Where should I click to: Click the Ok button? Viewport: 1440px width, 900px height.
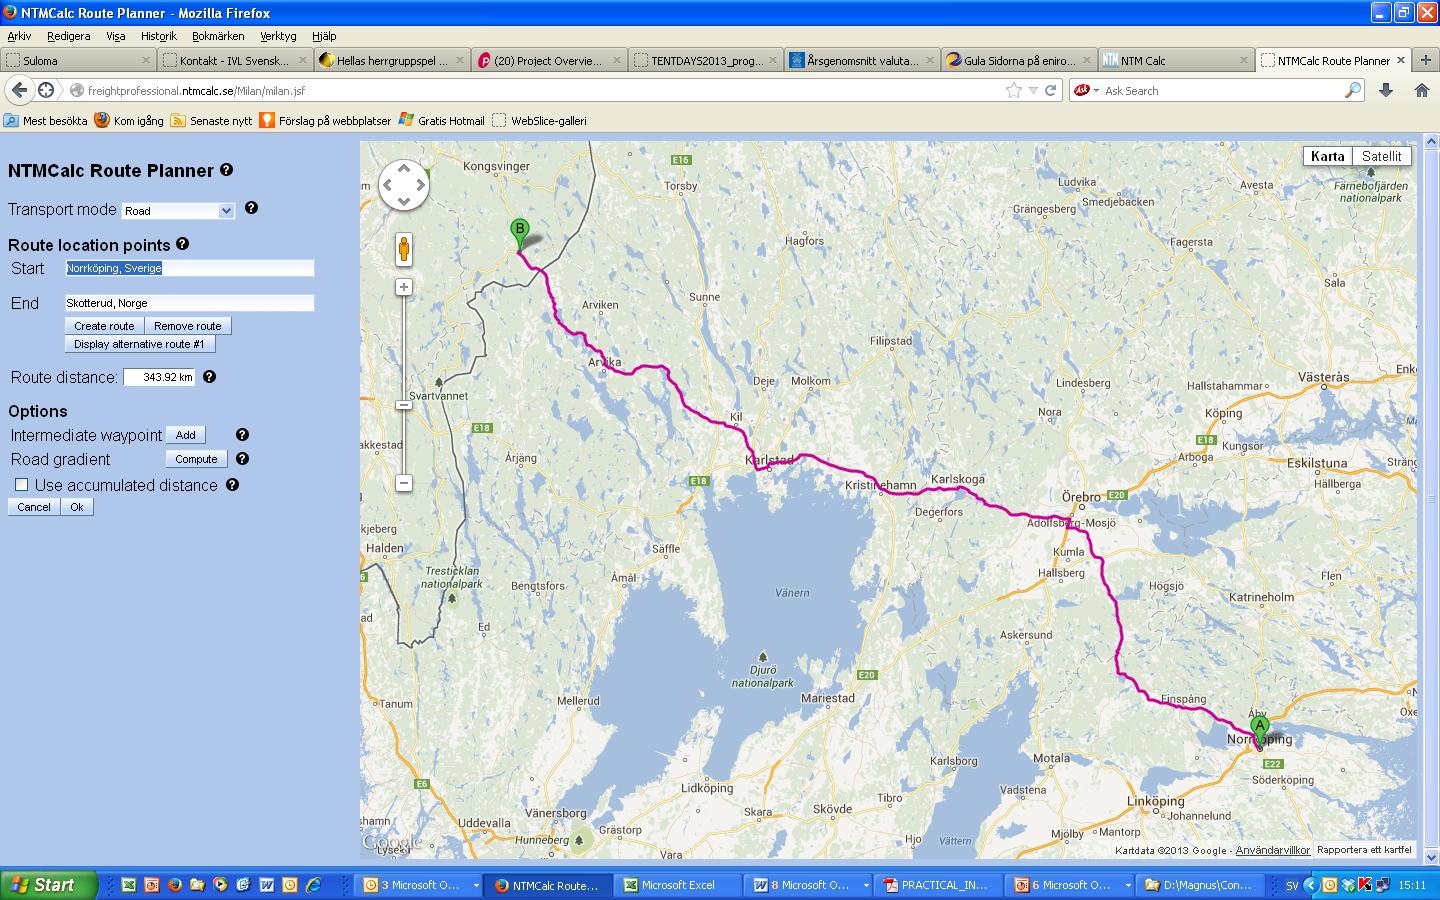tap(77, 507)
